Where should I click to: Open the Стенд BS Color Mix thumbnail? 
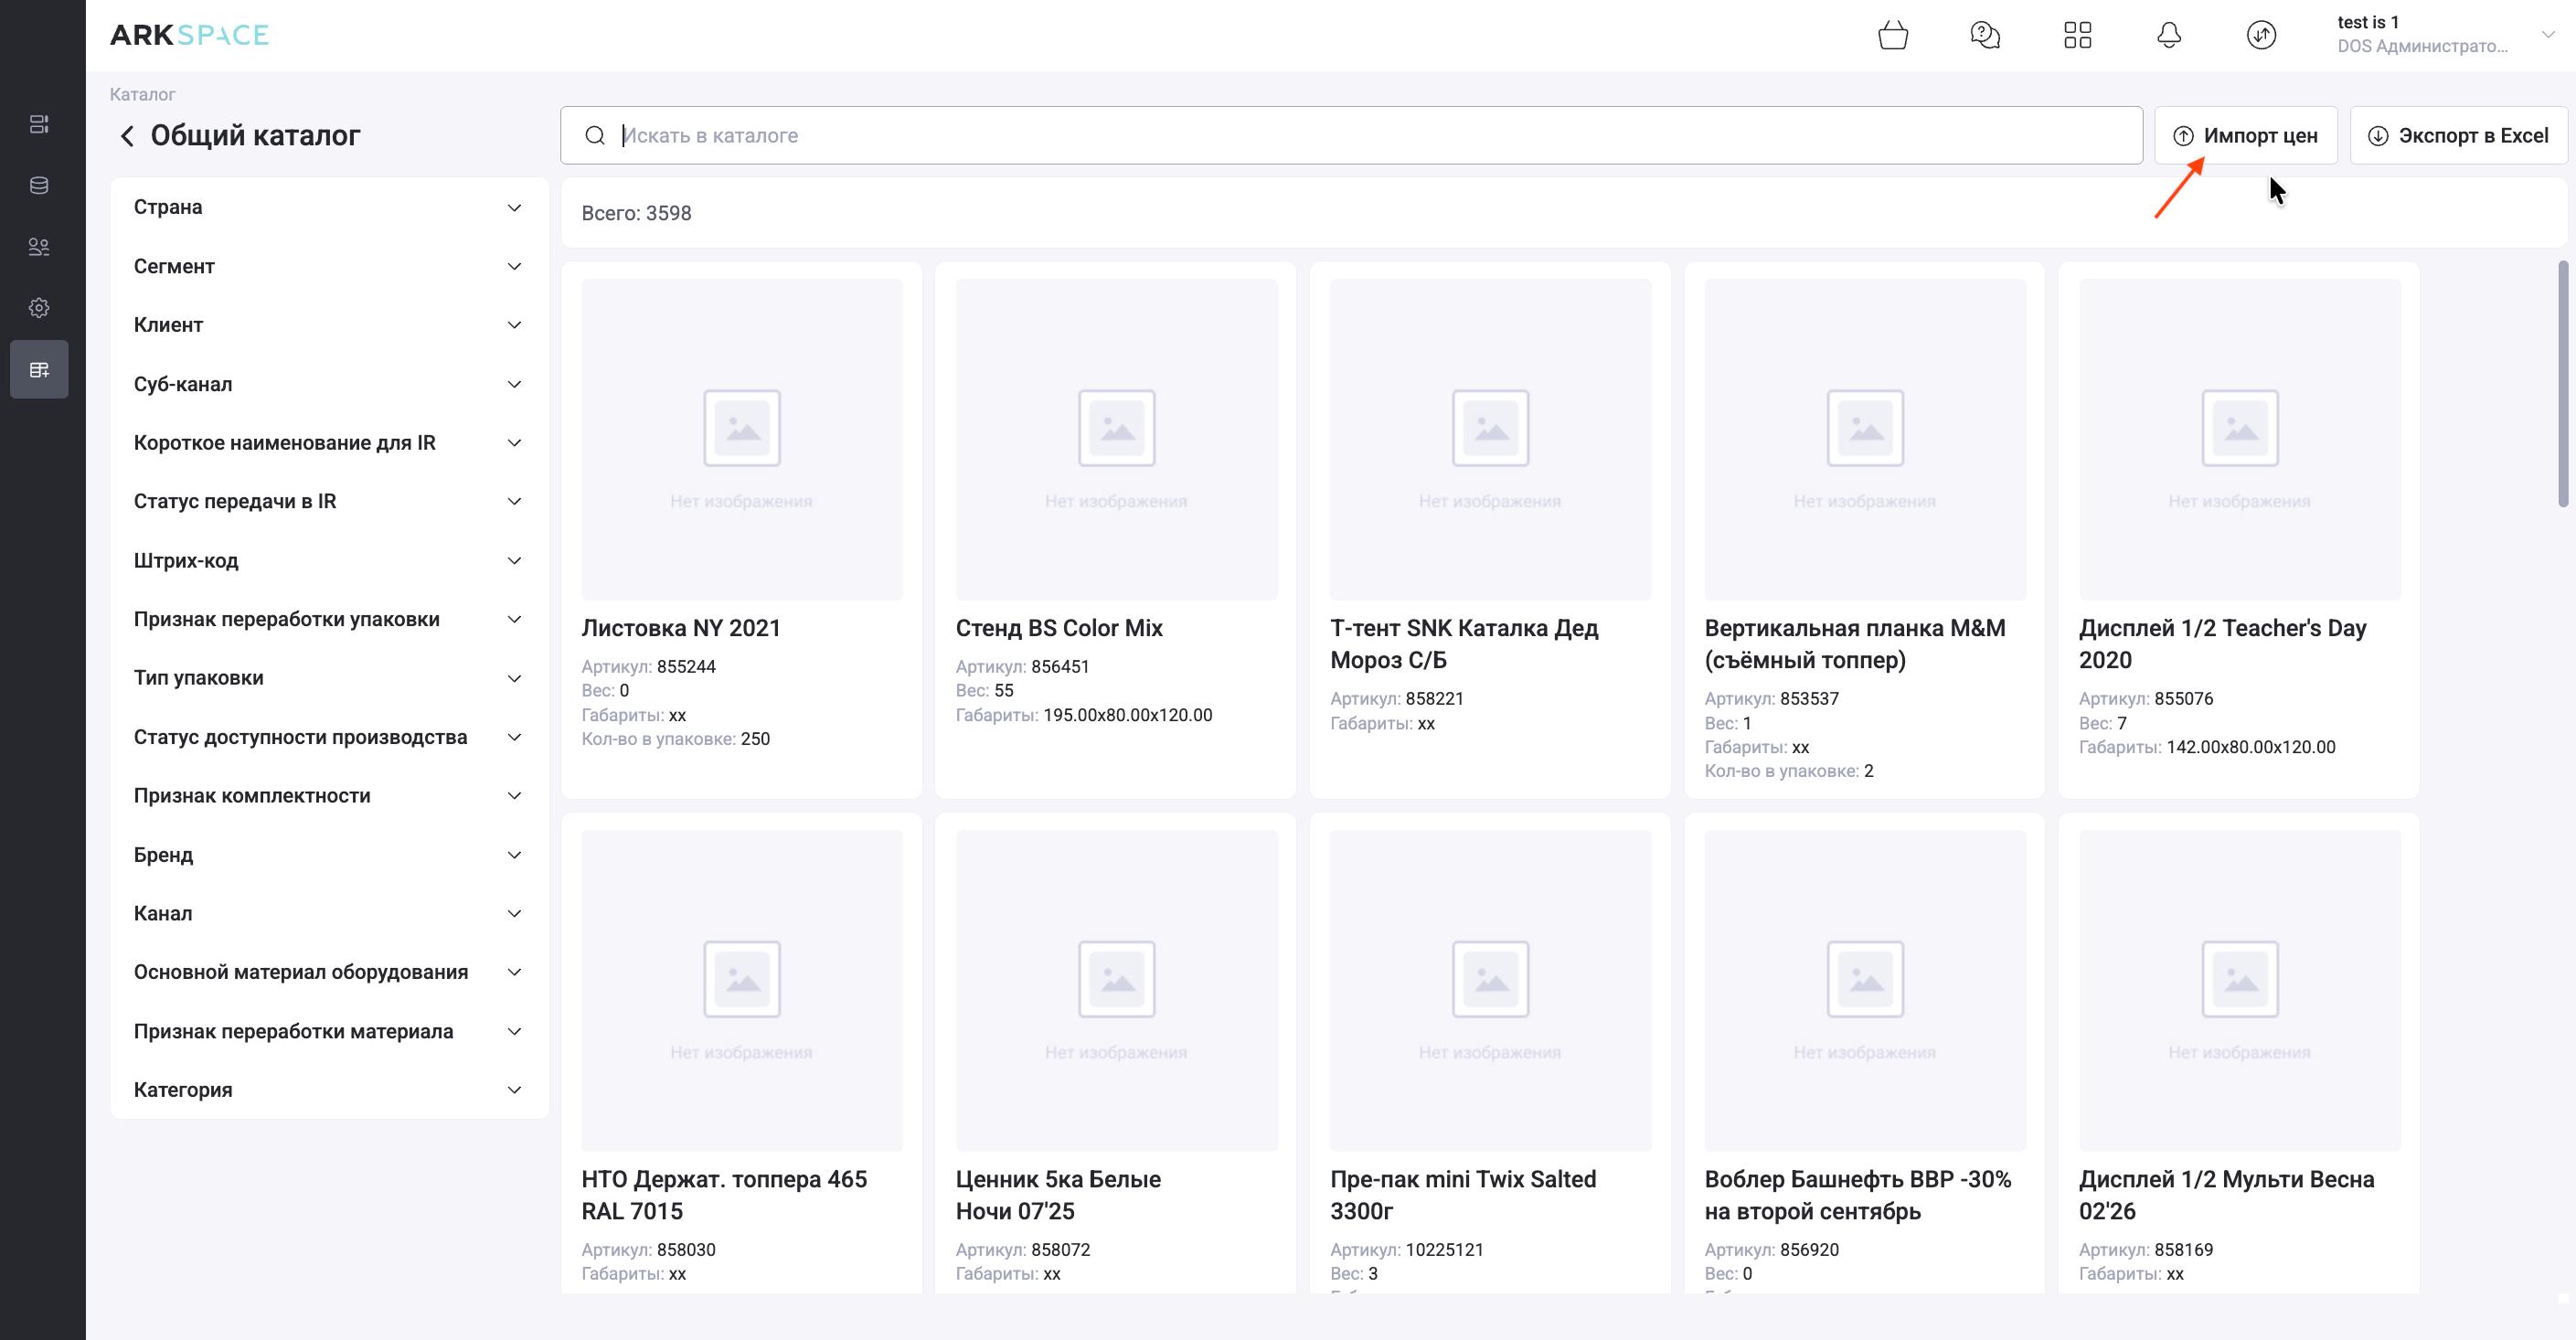1116,440
